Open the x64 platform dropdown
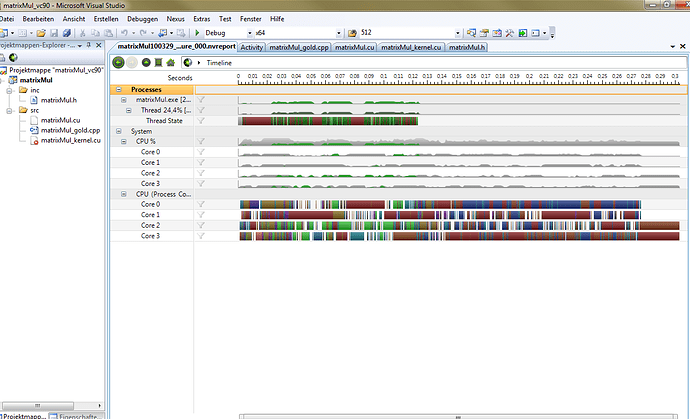 (x=338, y=33)
